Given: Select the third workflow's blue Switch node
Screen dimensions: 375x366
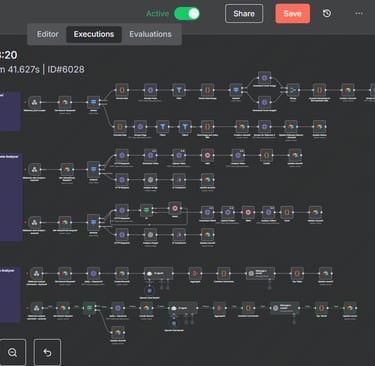Looking at the screenshot, I should click(x=93, y=222).
